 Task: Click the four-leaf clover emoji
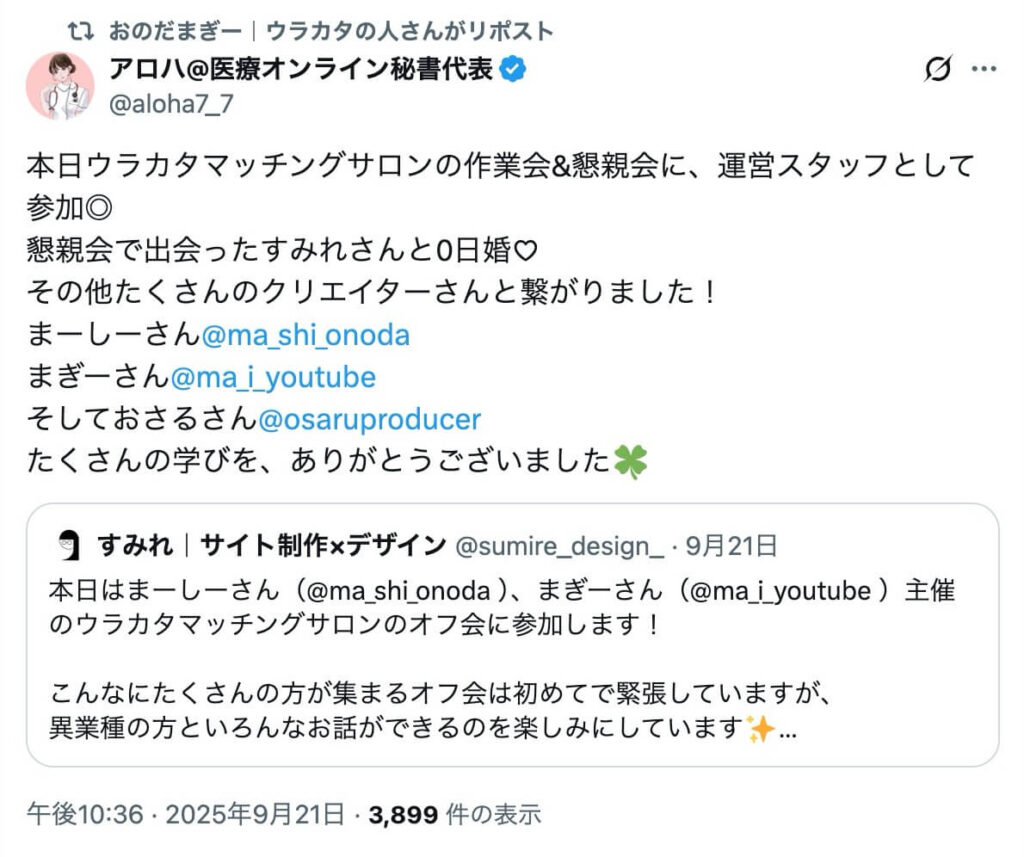click(631, 462)
